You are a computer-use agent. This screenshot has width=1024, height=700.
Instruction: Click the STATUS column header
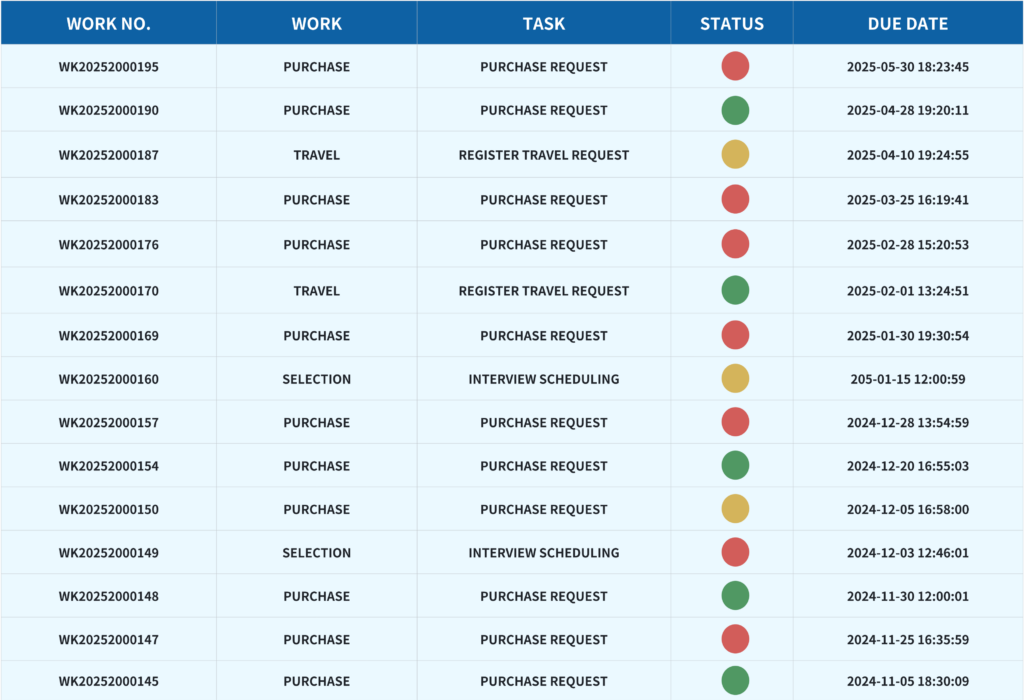731,24
